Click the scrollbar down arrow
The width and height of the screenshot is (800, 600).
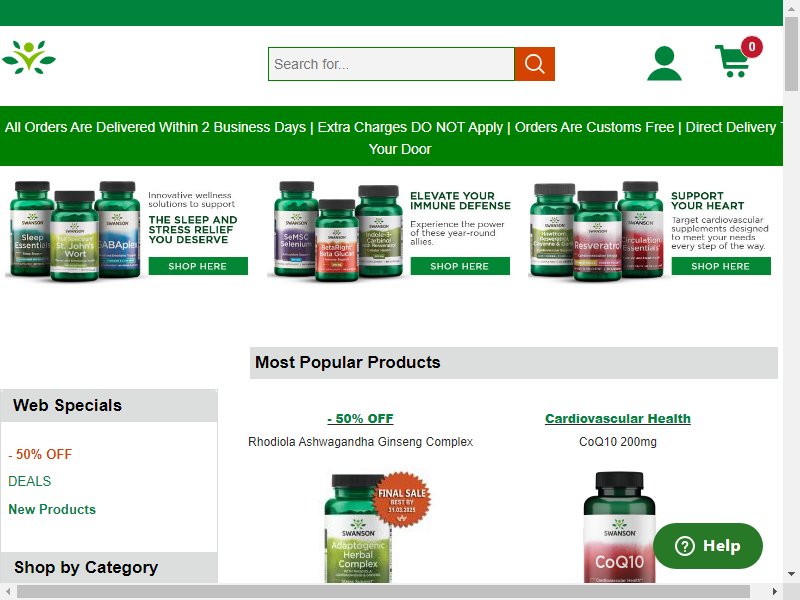(x=791, y=574)
